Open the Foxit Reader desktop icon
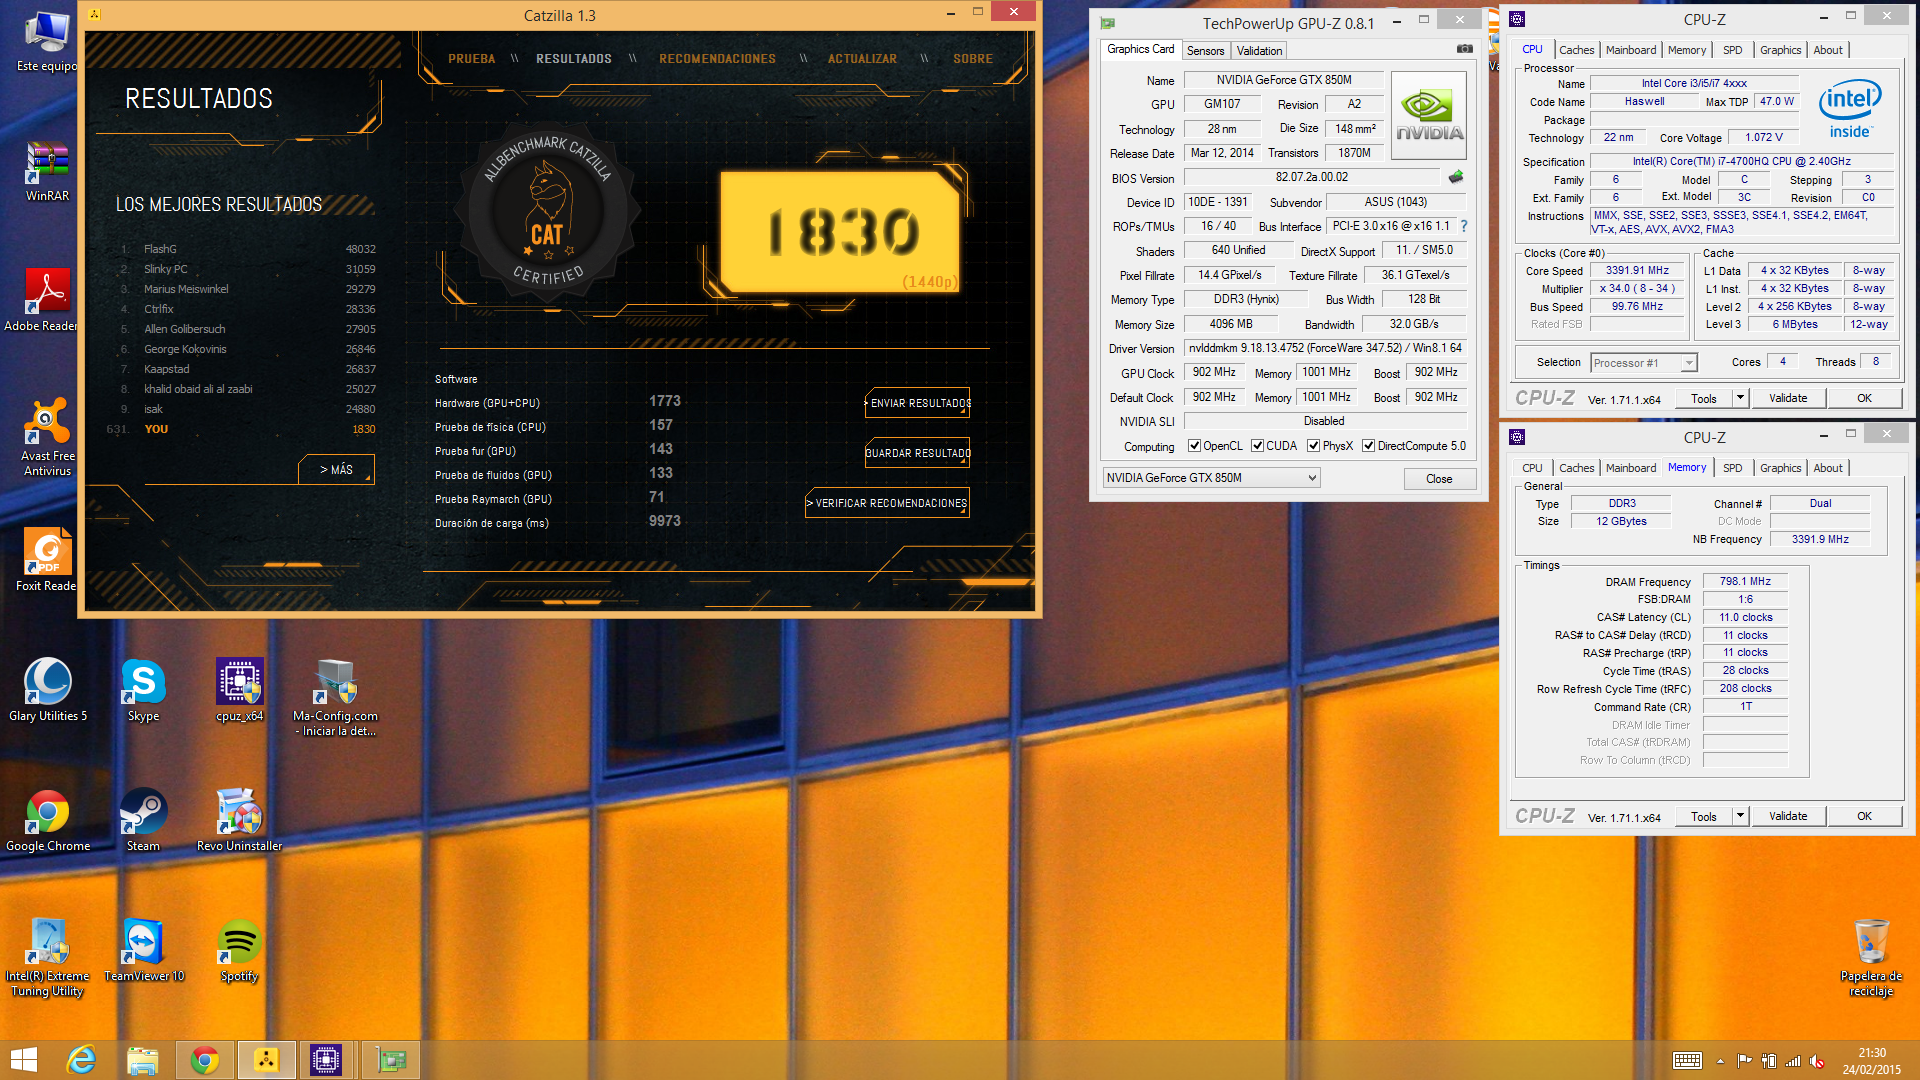Screen dimensions: 1920x1080 coord(46,560)
